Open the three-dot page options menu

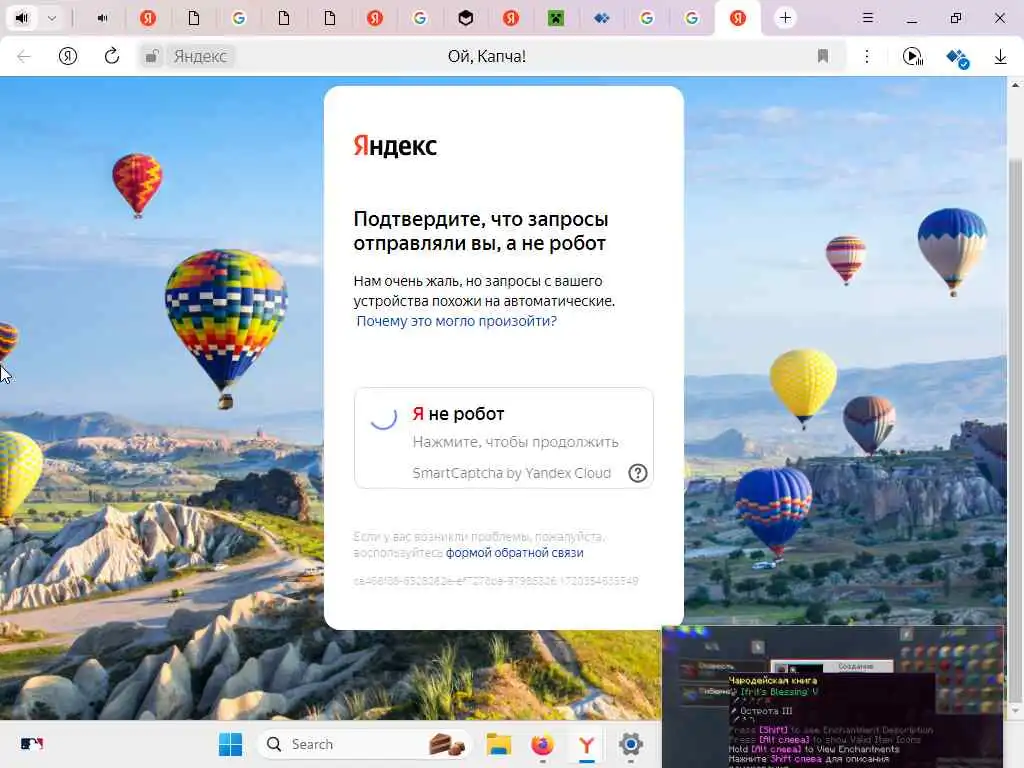[867, 57]
